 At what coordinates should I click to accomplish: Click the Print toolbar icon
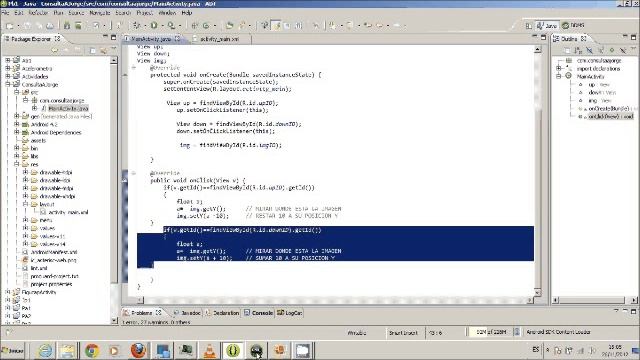[50, 26]
